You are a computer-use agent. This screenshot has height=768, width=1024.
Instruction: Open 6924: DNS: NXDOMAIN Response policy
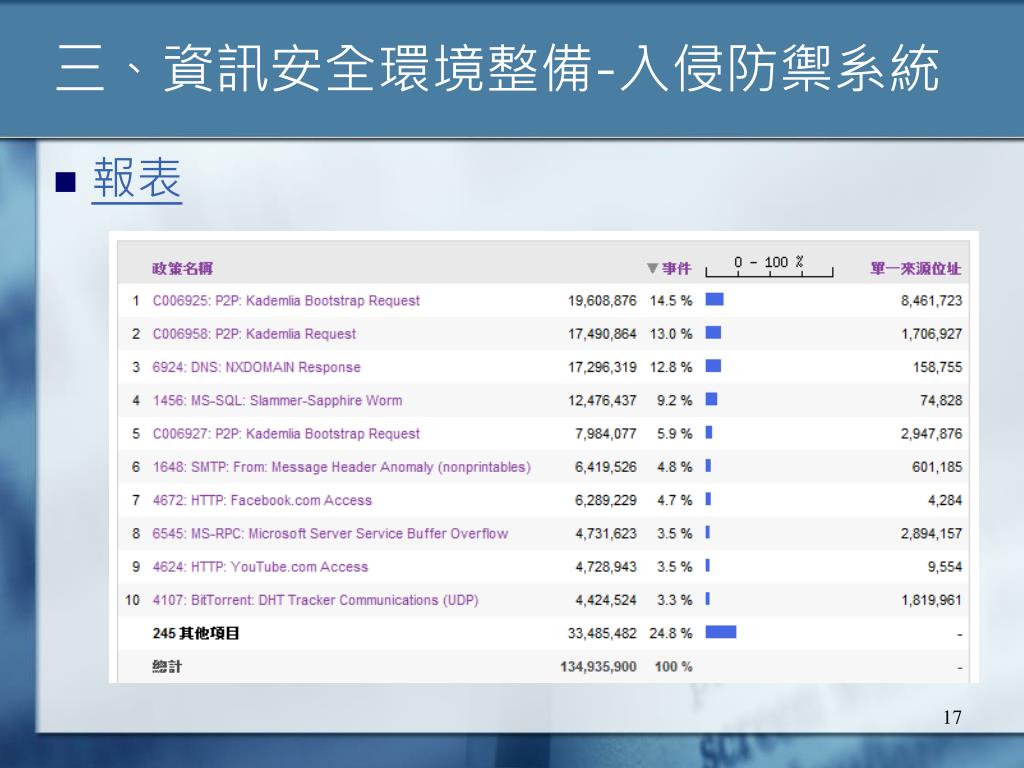[x=256, y=367]
